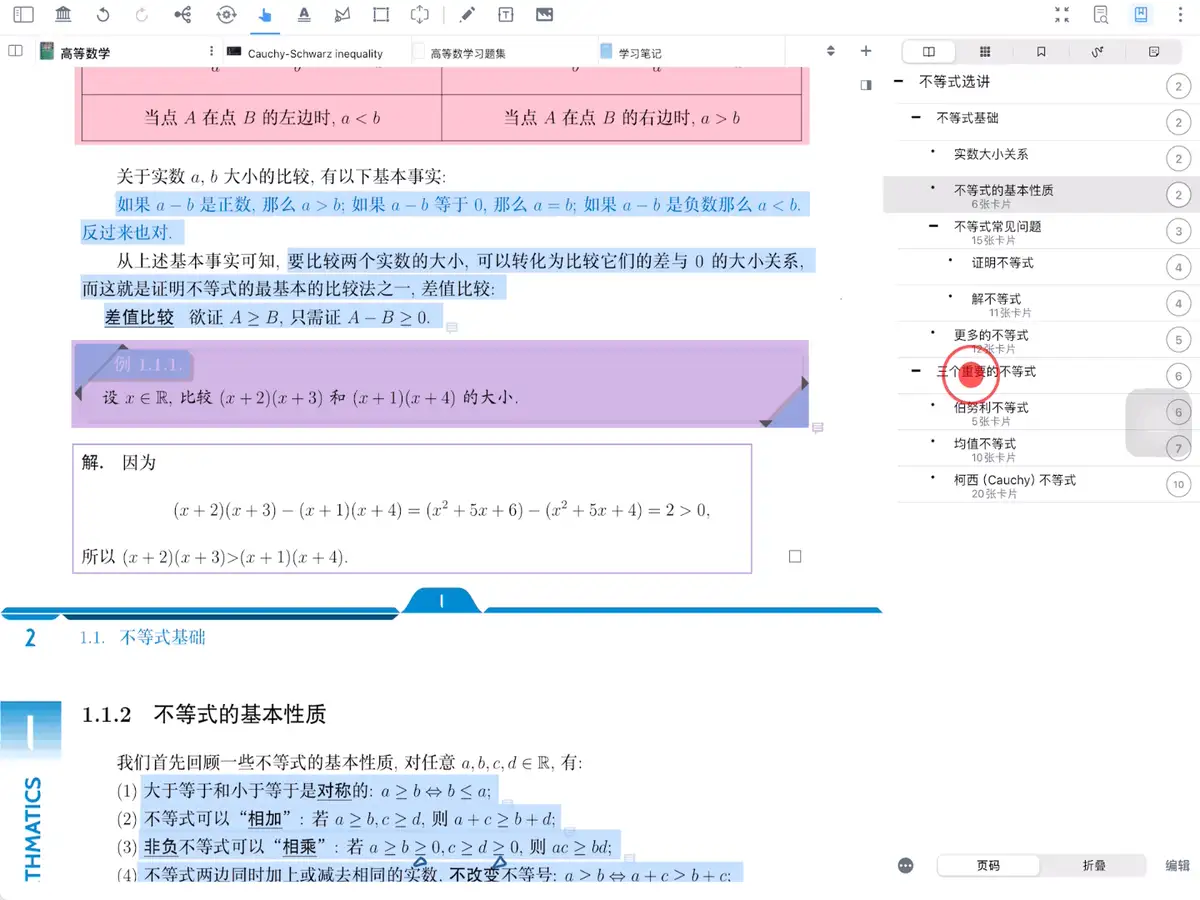Image resolution: width=1200 pixels, height=900 pixels.
Task: Switch to the bookmarks view tab
Action: click(x=1041, y=51)
